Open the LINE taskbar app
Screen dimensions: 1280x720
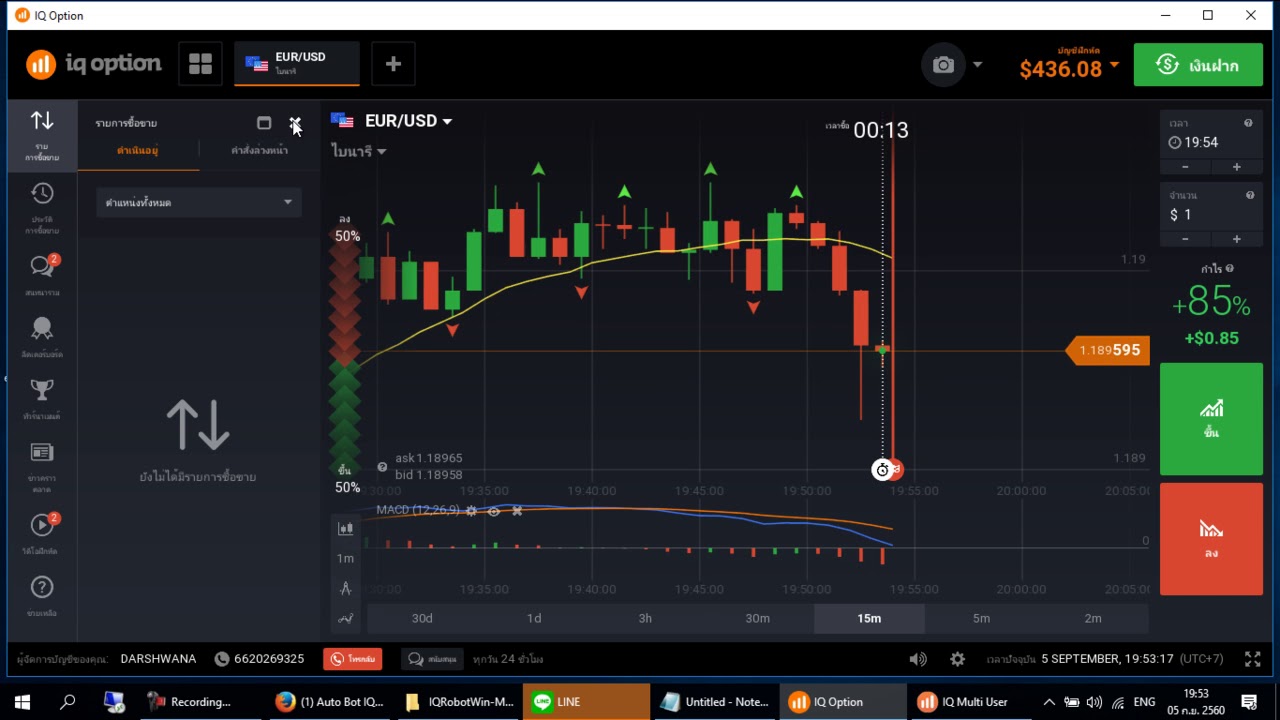click(x=586, y=702)
